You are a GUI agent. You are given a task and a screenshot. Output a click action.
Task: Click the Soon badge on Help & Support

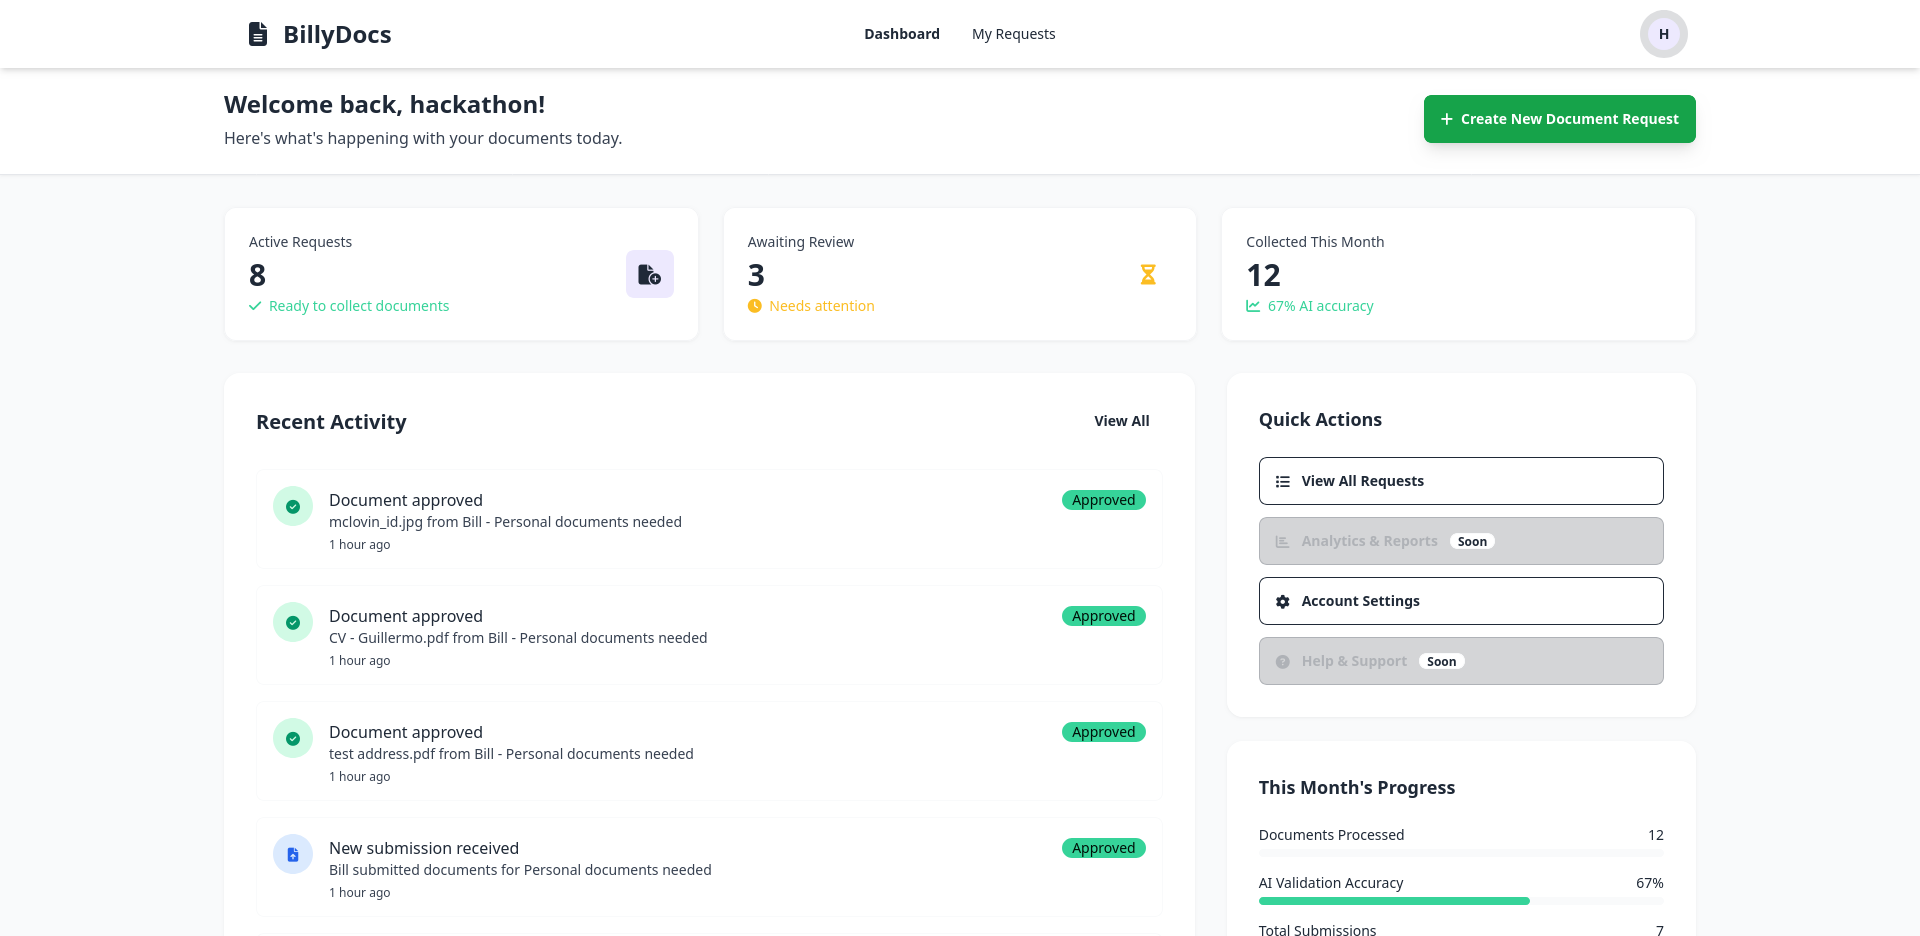pyautogui.click(x=1442, y=661)
